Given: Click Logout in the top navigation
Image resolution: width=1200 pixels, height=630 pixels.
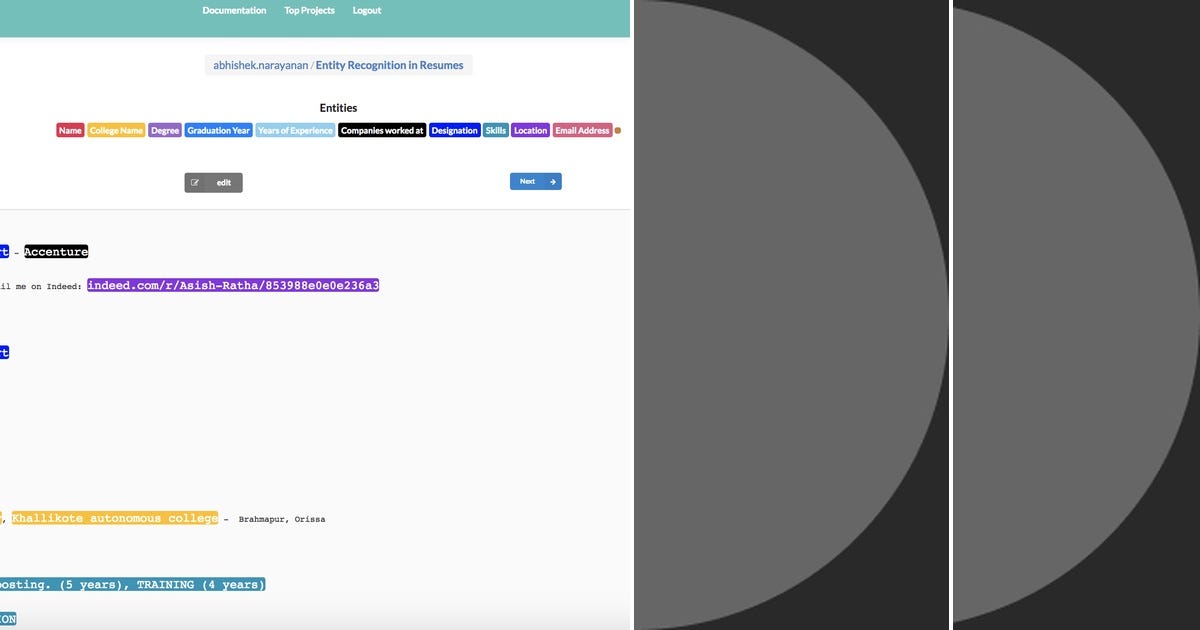Looking at the screenshot, I should click(x=366, y=10).
